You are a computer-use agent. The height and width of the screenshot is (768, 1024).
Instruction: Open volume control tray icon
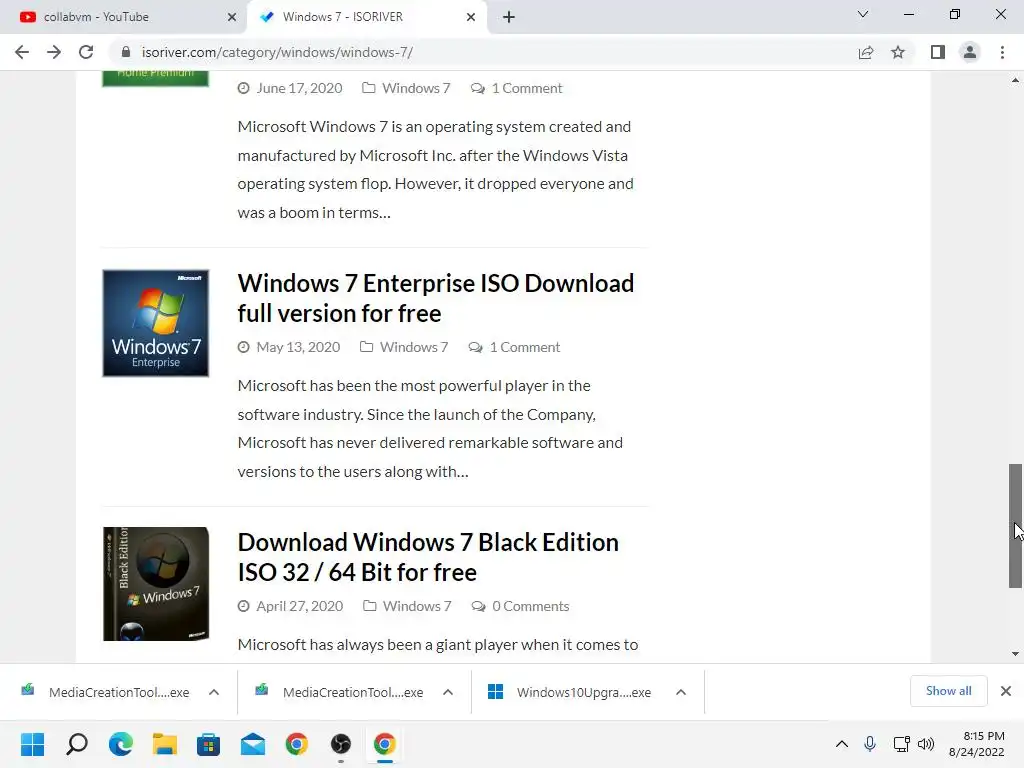(x=926, y=744)
